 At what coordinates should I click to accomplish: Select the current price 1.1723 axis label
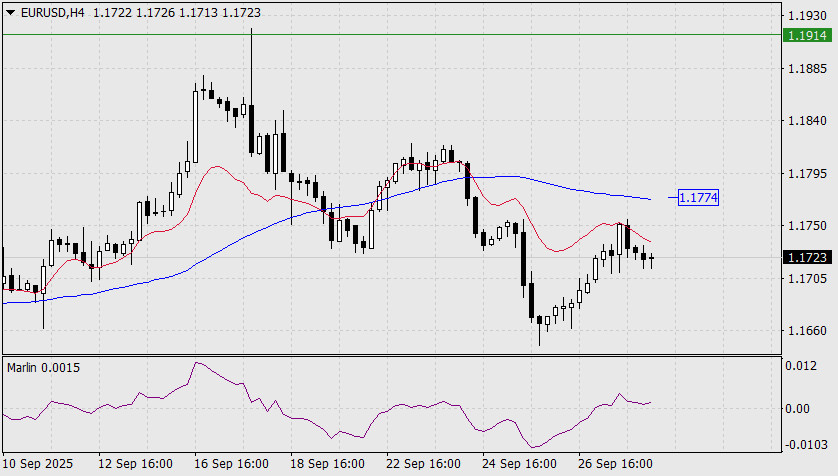pyautogui.click(x=805, y=257)
